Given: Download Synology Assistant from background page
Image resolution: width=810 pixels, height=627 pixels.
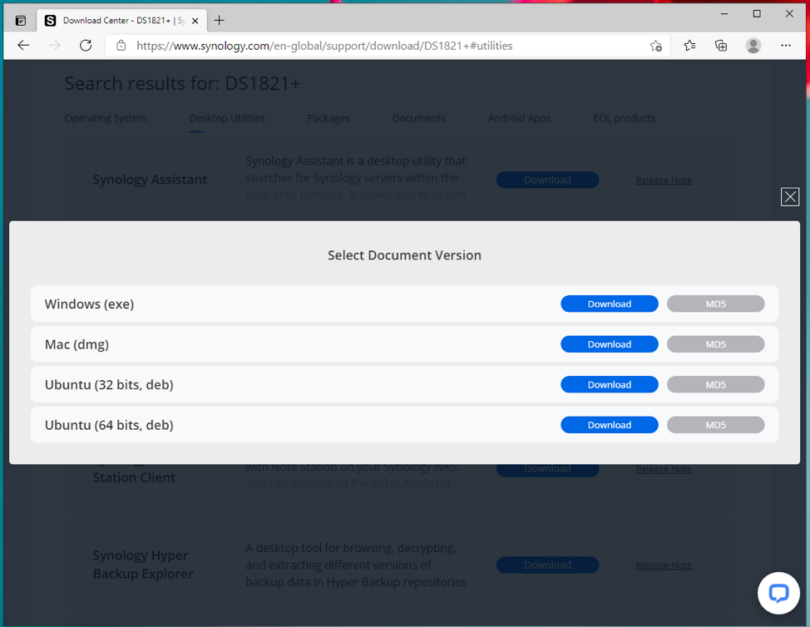Looking at the screenshot, I should click(x=548, y=180).
